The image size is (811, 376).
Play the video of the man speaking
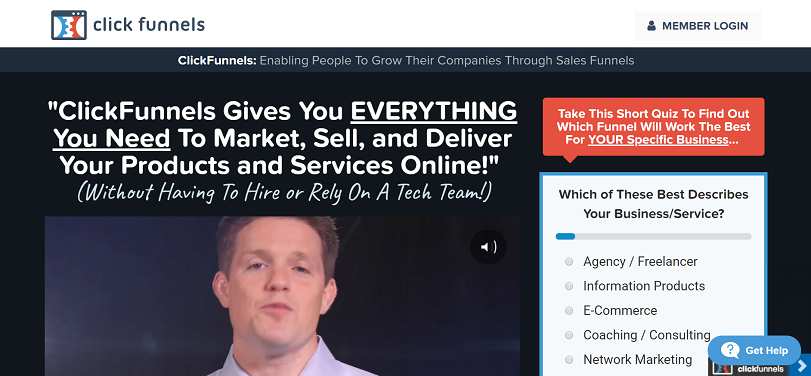[282, 296]
